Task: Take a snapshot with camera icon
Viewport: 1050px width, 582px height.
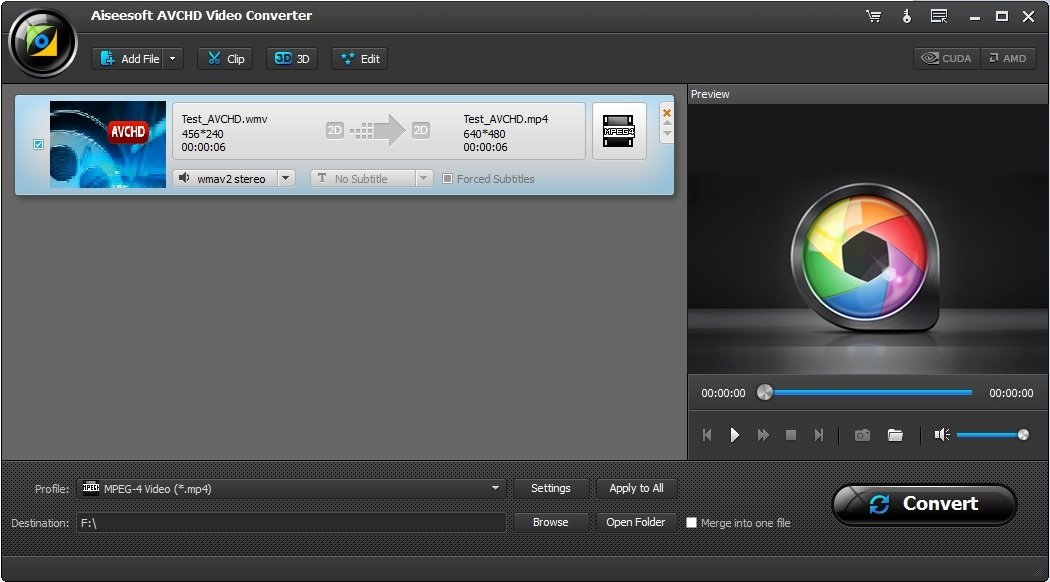Action: pos(862,435)
